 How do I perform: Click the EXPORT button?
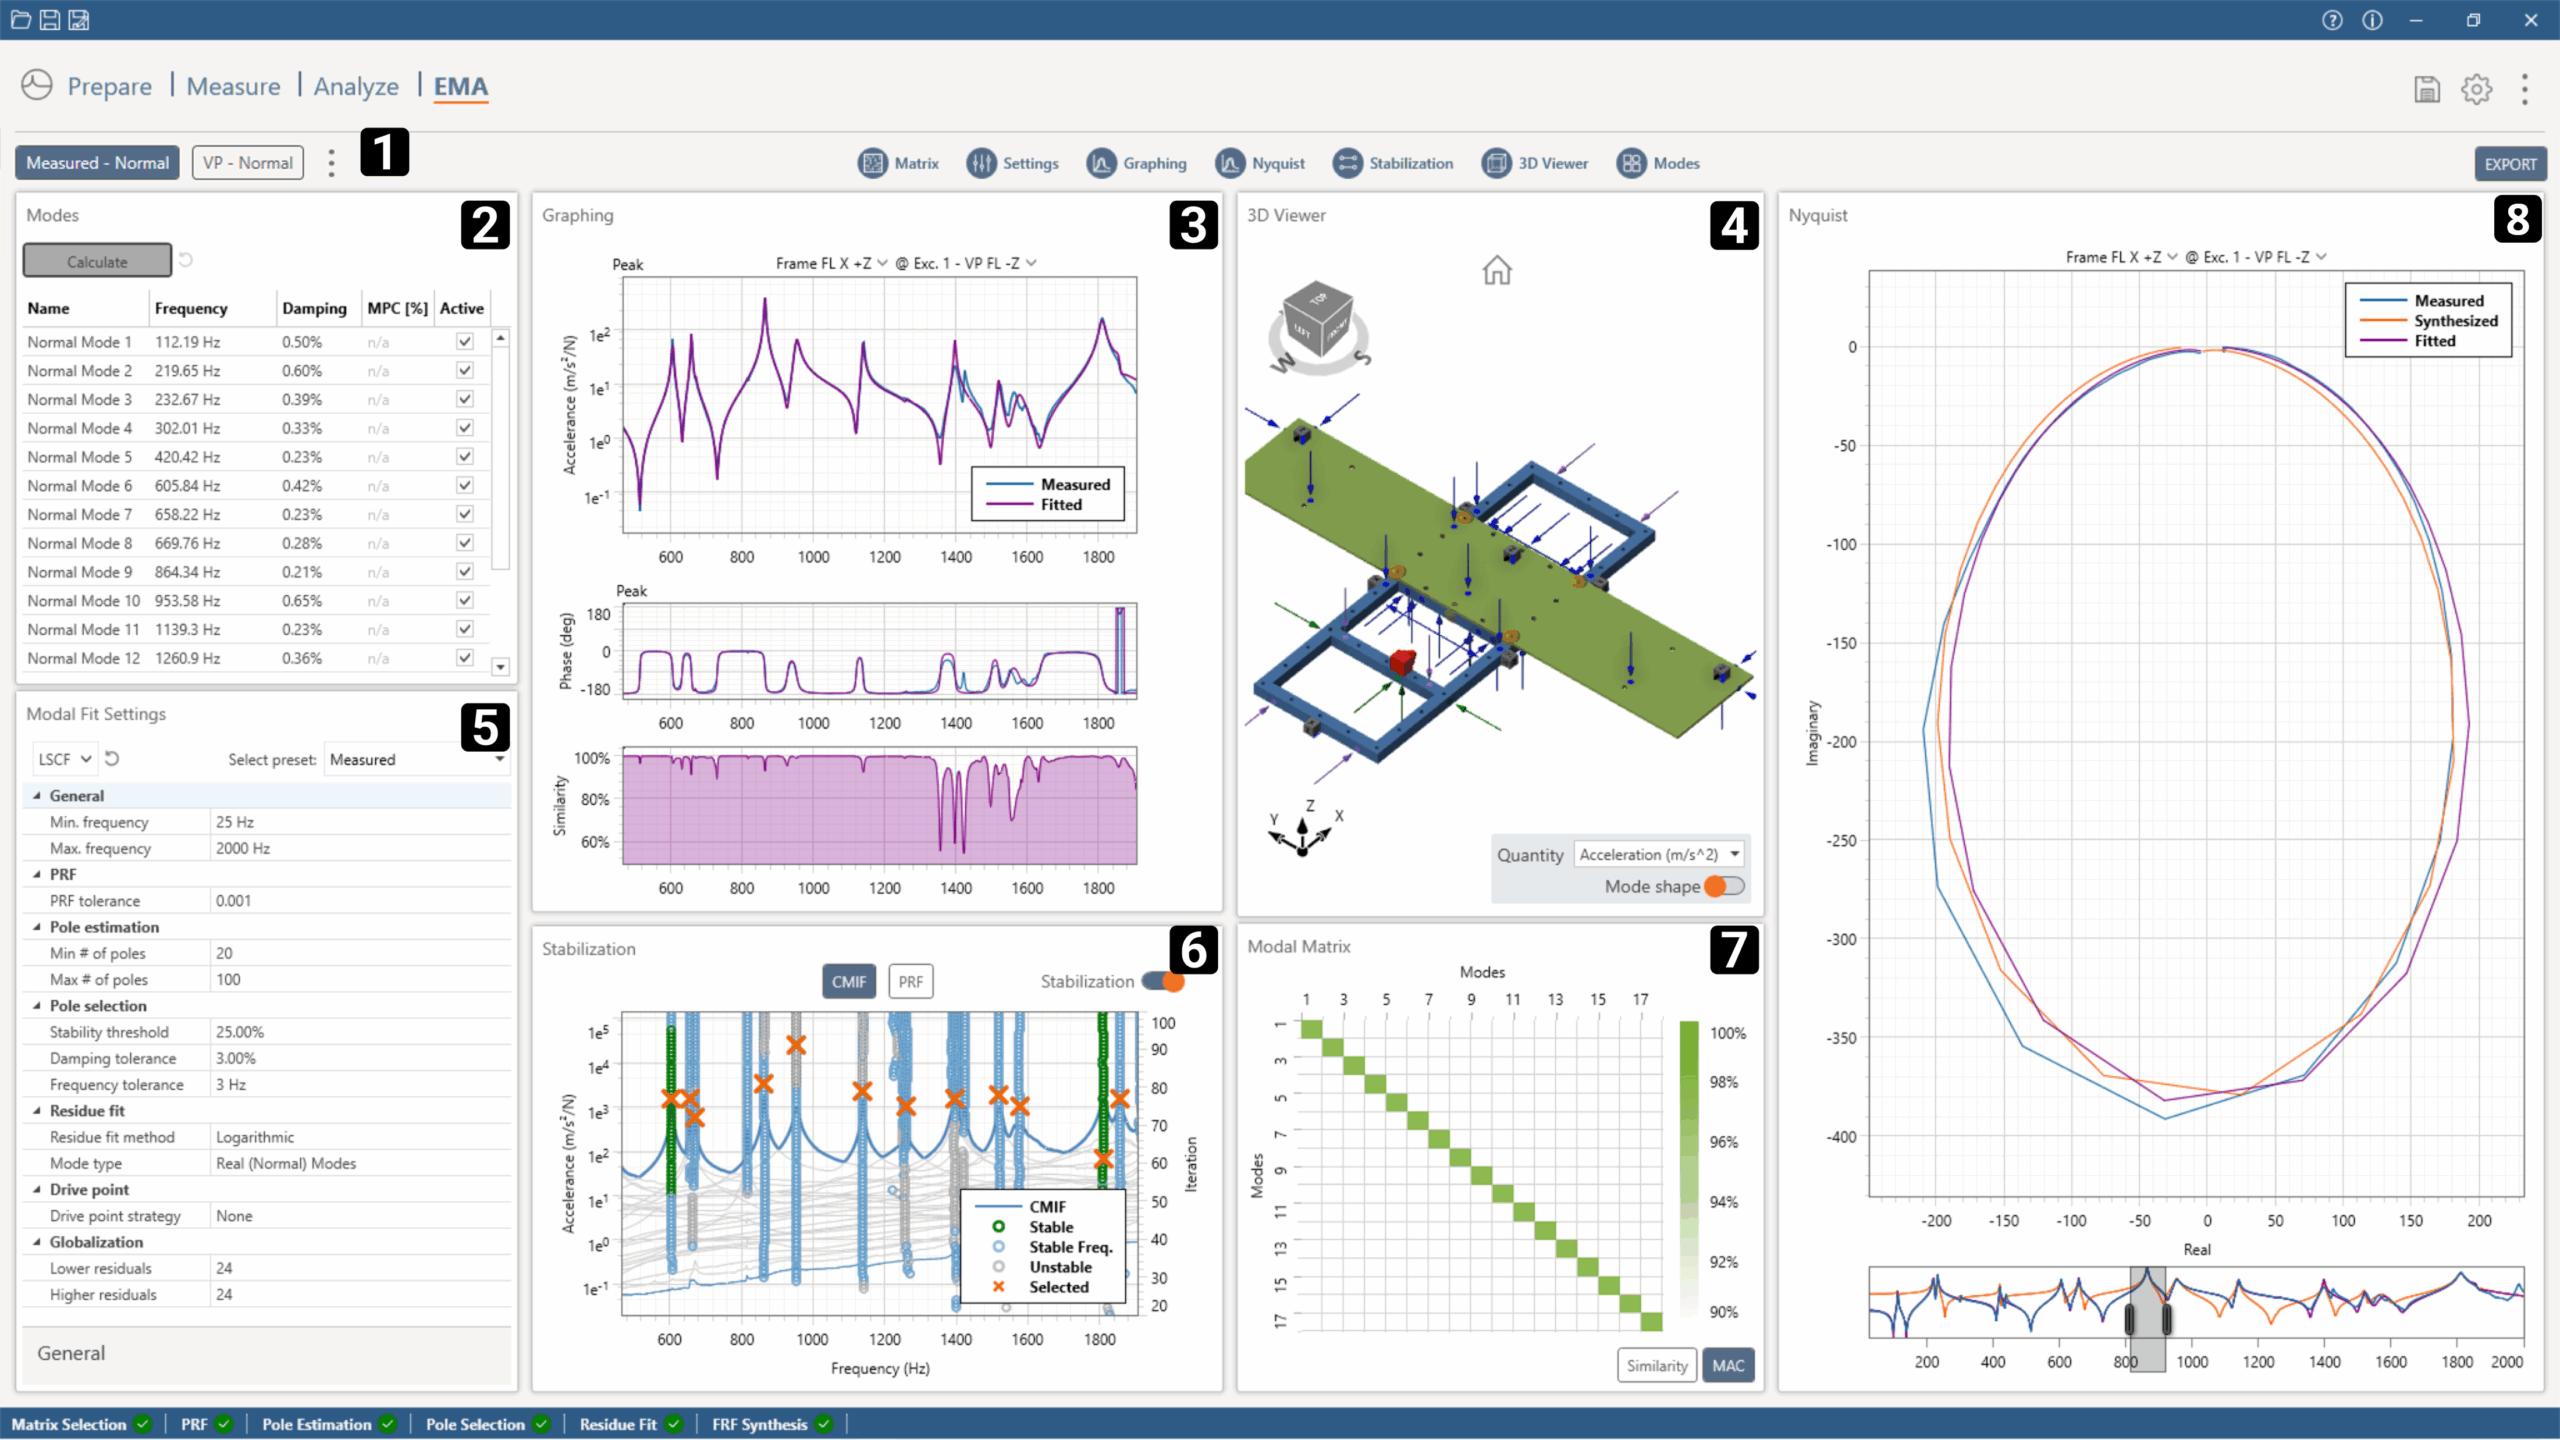coord(2509,164)
